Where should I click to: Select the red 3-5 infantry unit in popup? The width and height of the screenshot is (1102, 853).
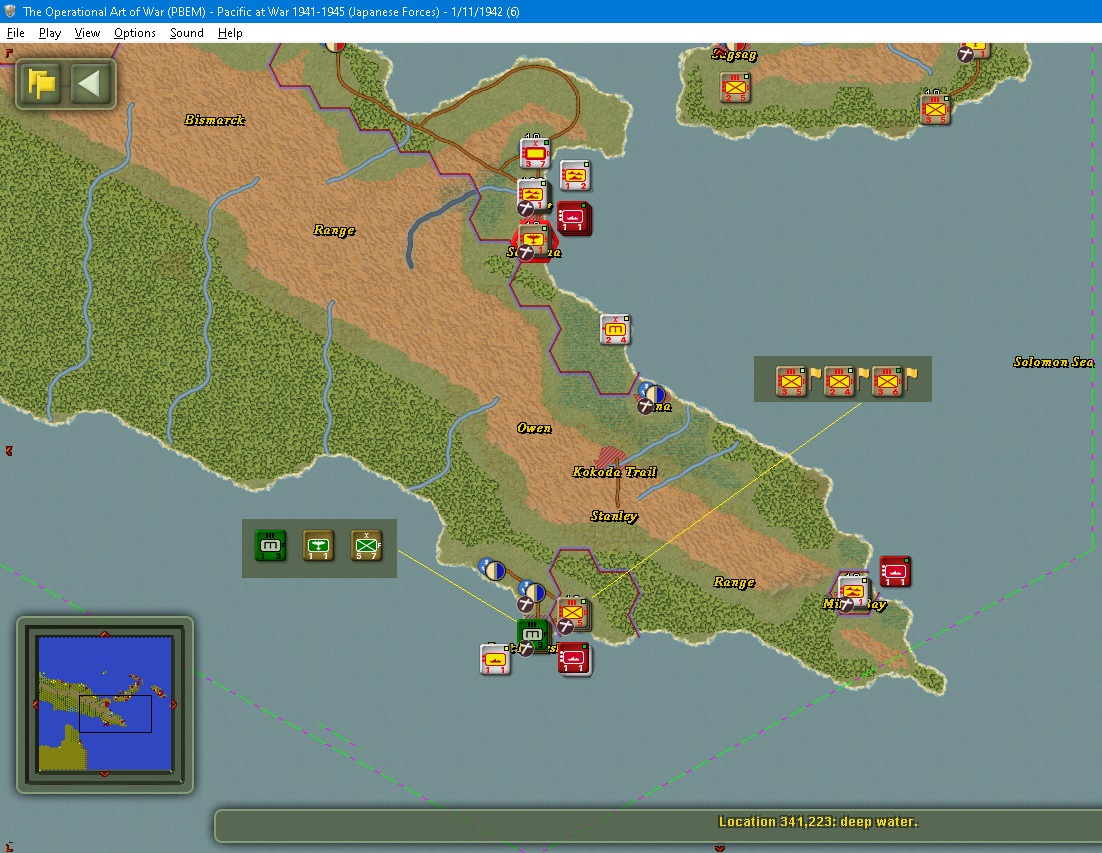[x=791, y=382]
